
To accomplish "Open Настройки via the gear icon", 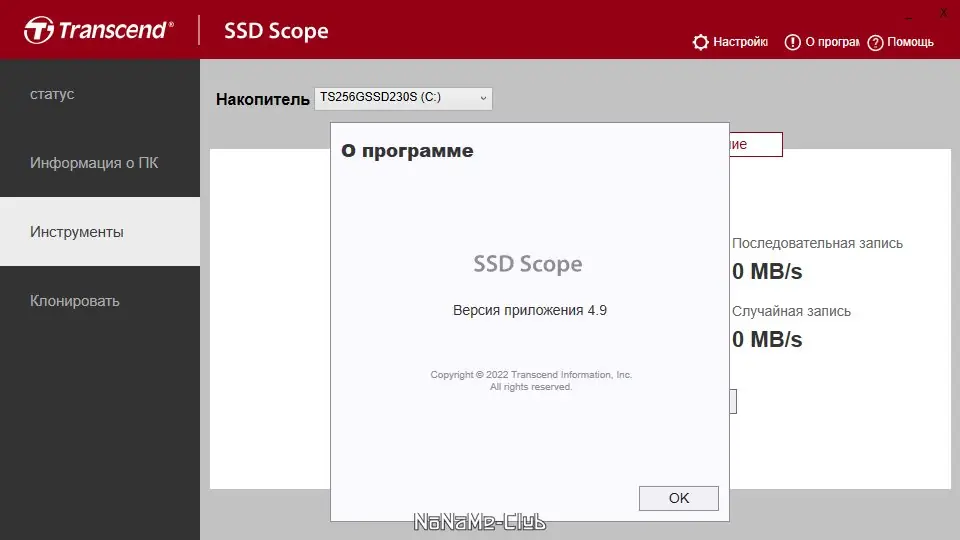I will 700,42.
